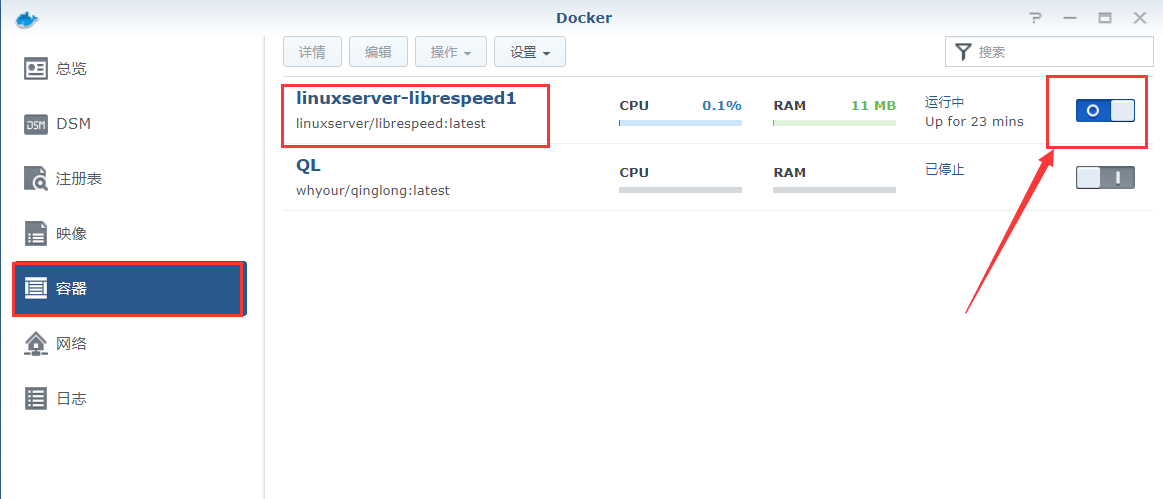This screenshot has width=1163, height=499.
Task: Turn off the linuxserver-librespeed1 container switch
Action: (1105, 111)
